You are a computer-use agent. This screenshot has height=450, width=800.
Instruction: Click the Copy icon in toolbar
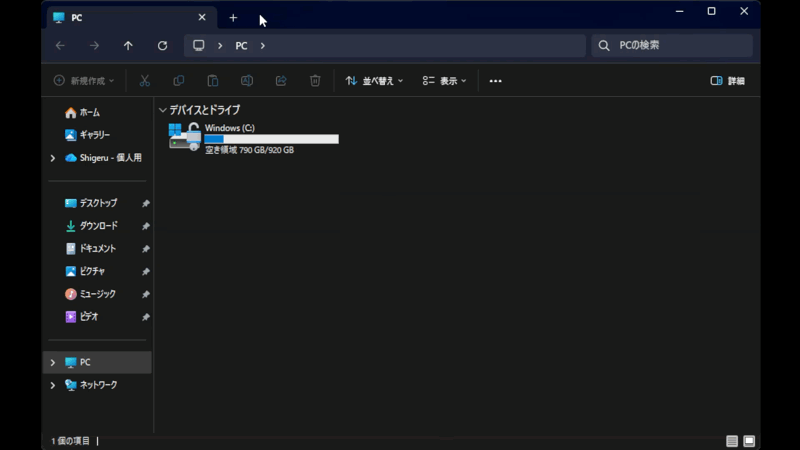[x=179, y=81]
